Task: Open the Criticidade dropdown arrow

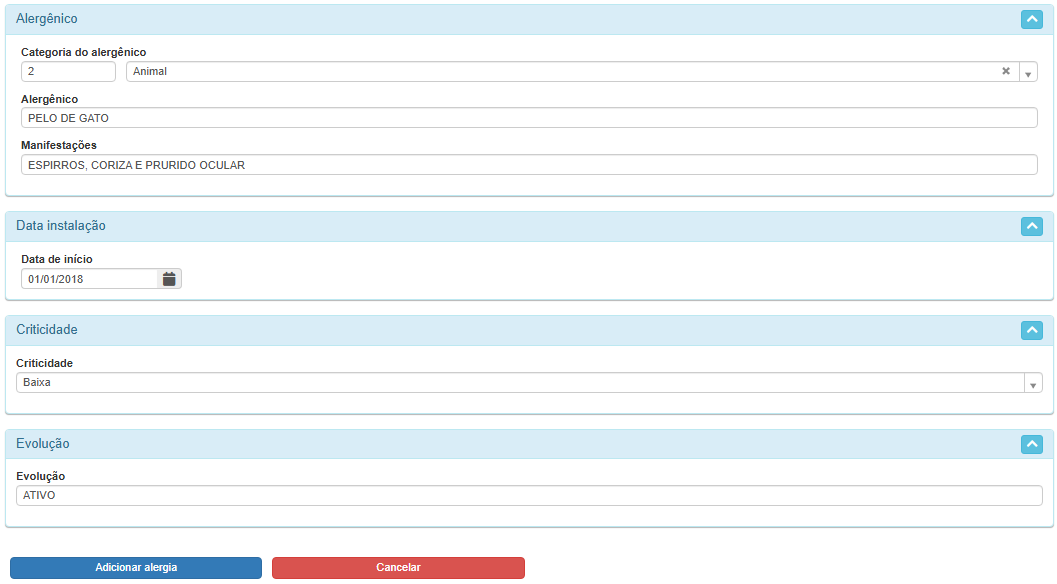Action: pos(1032,384)
